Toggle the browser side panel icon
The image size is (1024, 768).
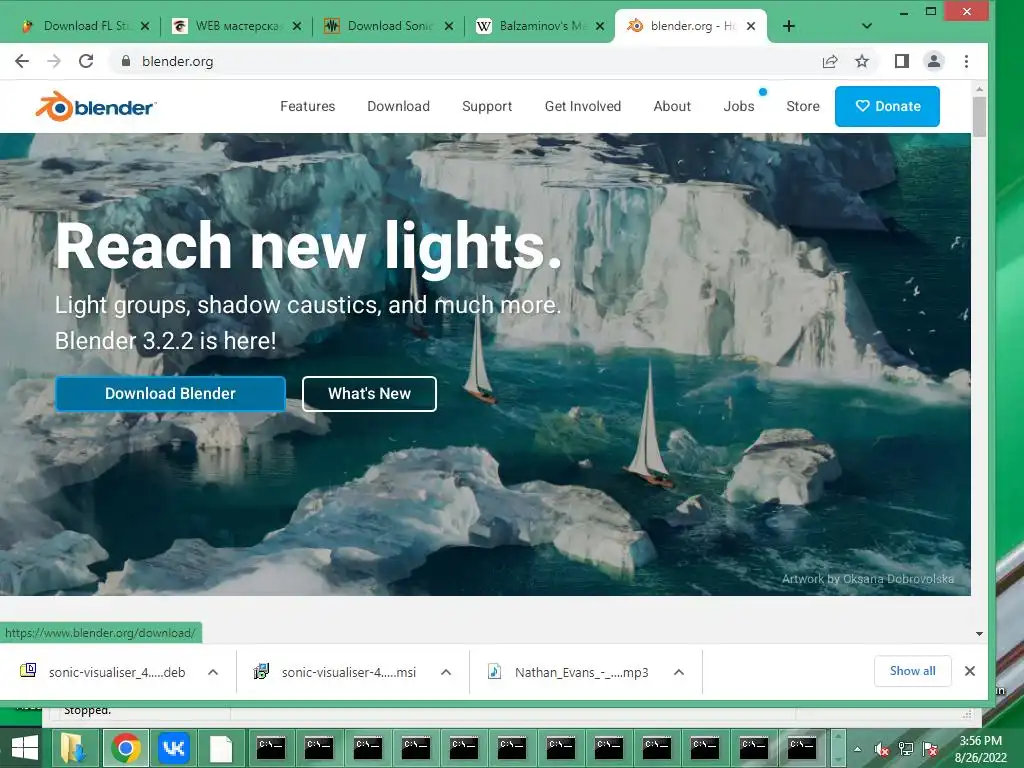point(901,61)
